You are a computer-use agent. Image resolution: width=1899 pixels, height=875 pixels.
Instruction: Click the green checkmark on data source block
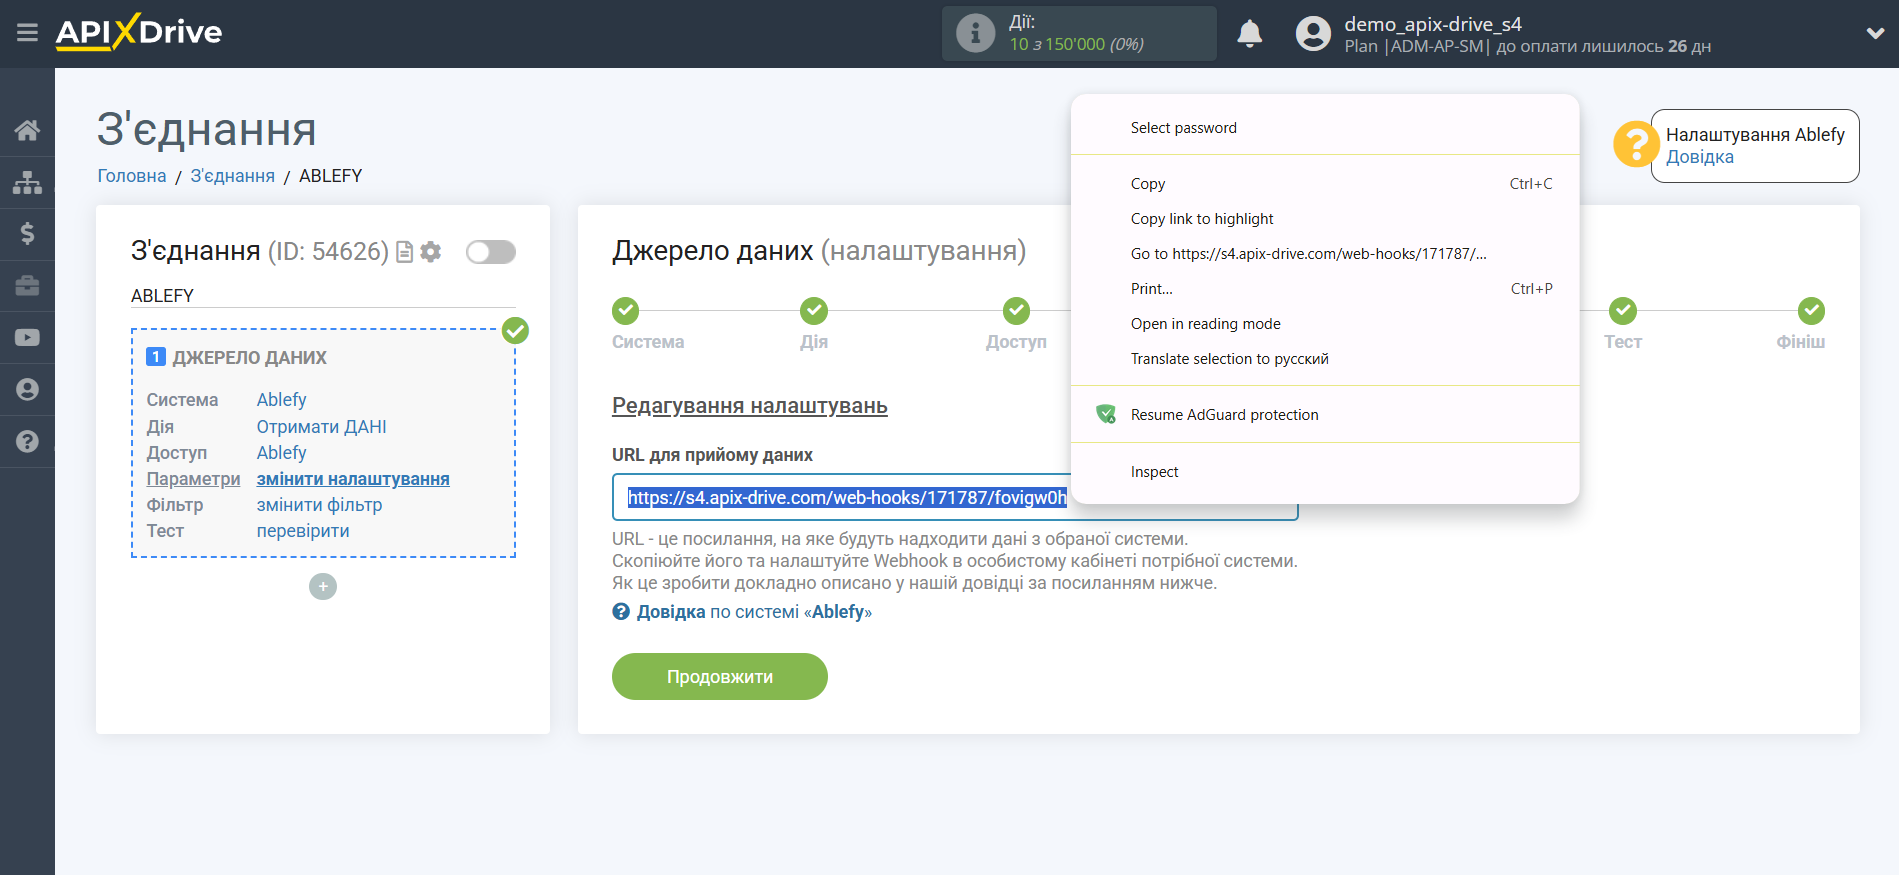[515, 330]
